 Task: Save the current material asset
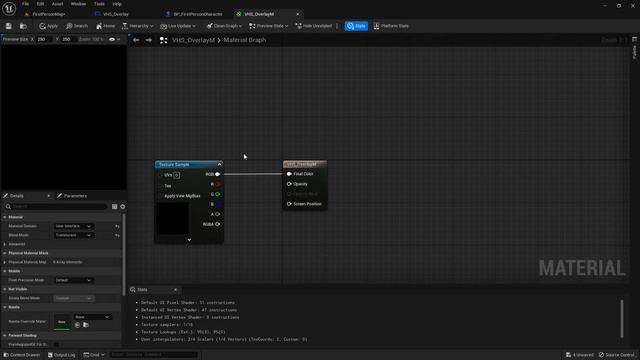9,26
